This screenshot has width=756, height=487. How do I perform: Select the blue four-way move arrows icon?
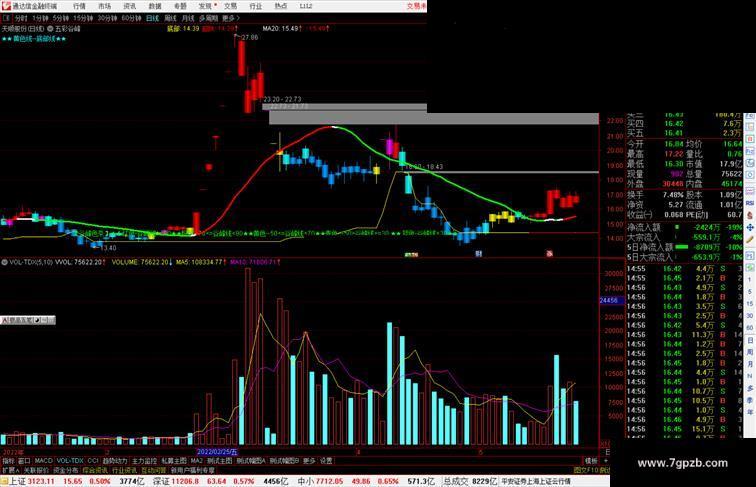[x=750, y=228]
